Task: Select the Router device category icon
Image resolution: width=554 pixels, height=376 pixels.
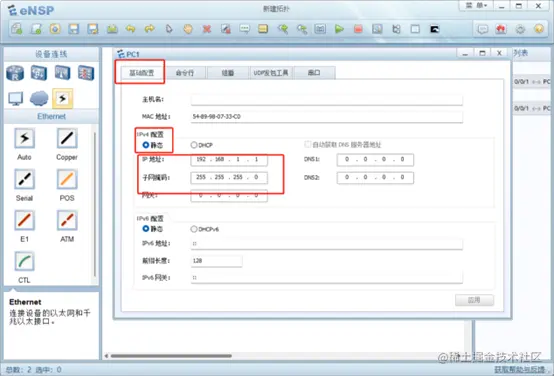Action: [x=15, y=73]
